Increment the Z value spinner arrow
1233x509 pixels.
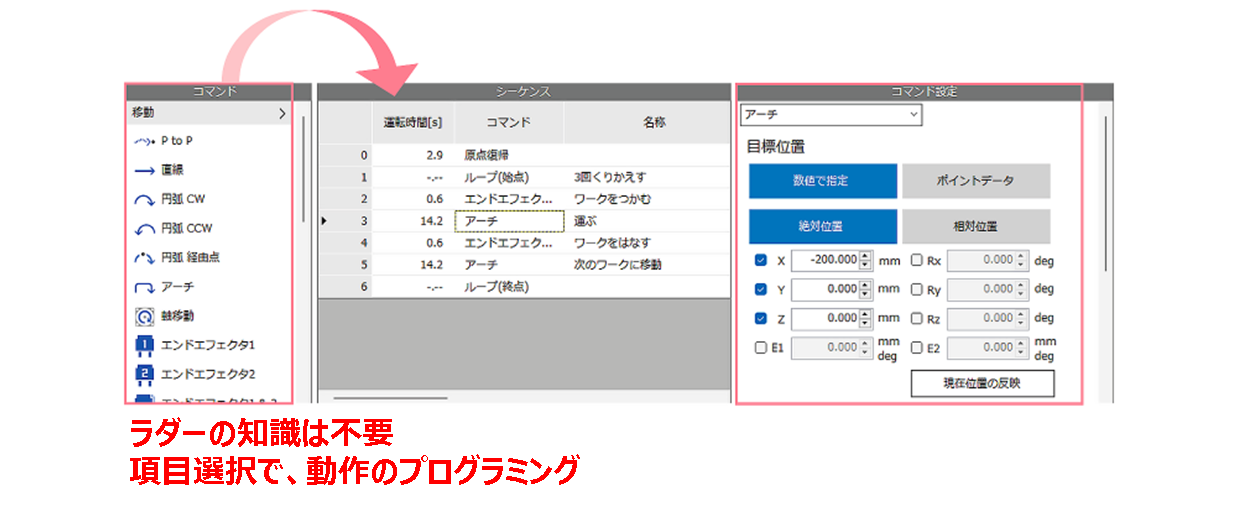(x=865, y=314)
